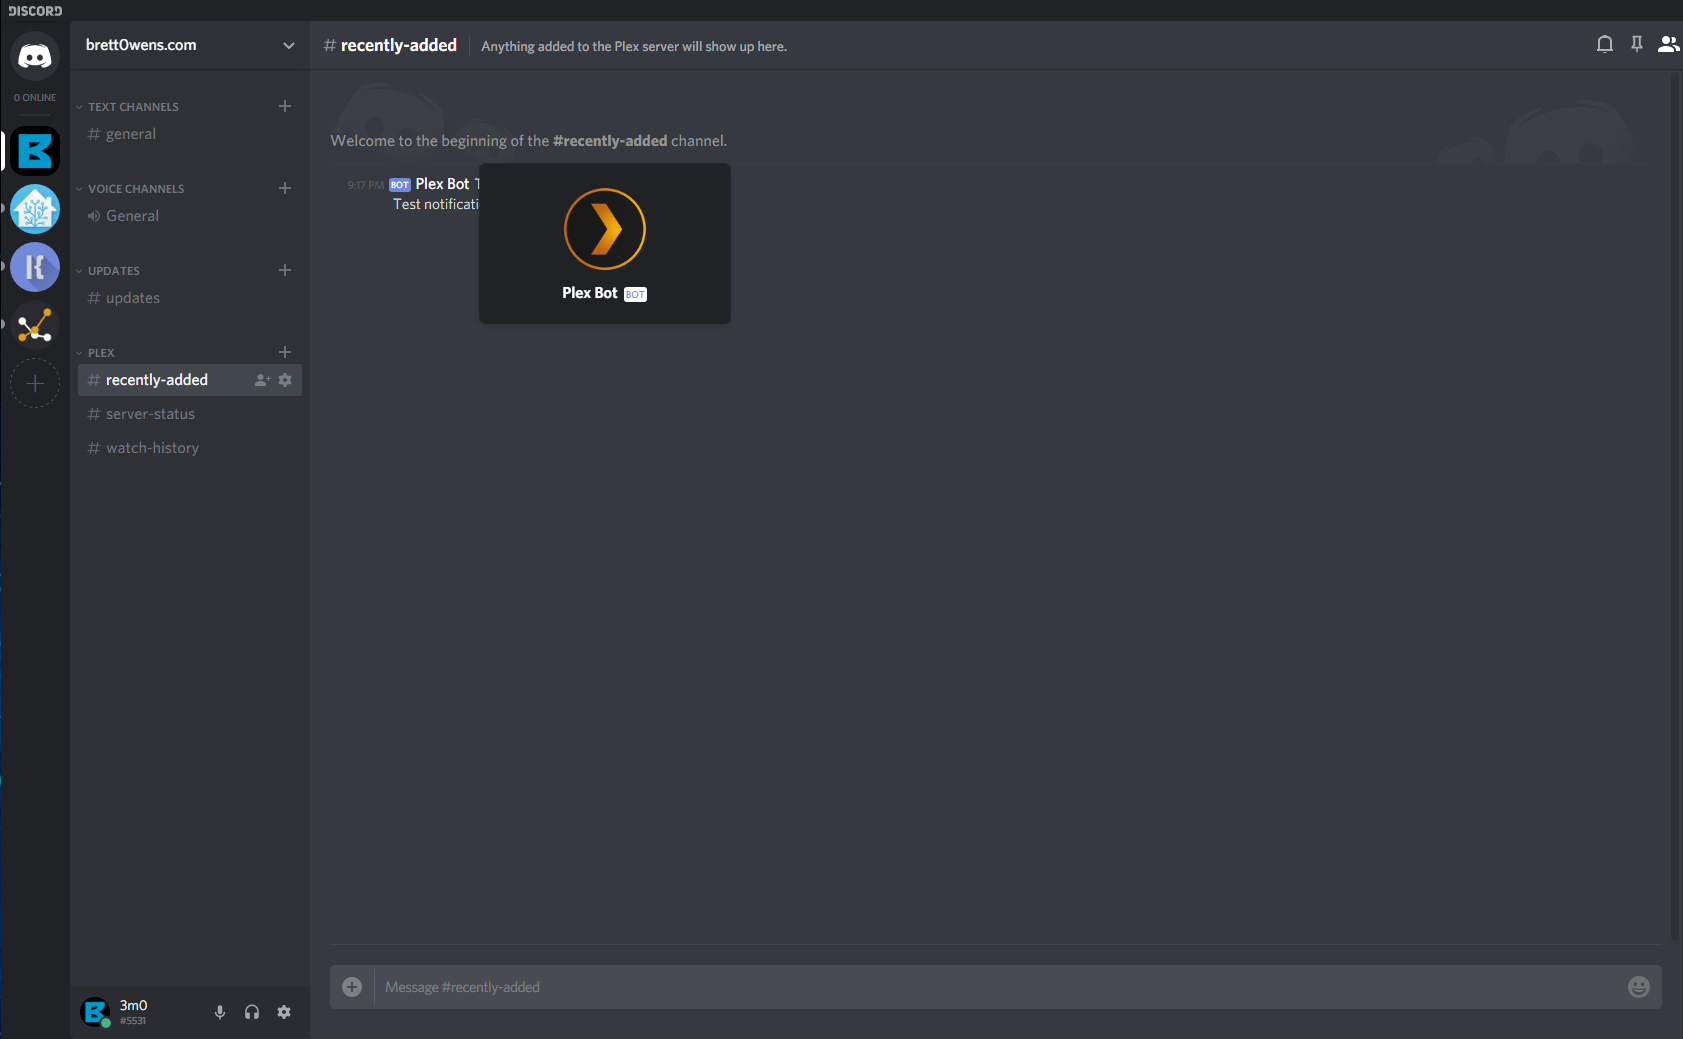This screenshot has width=1683, height=1039.
Task: Click the 9:17 PM message timestamp
Action: [365, 185]
